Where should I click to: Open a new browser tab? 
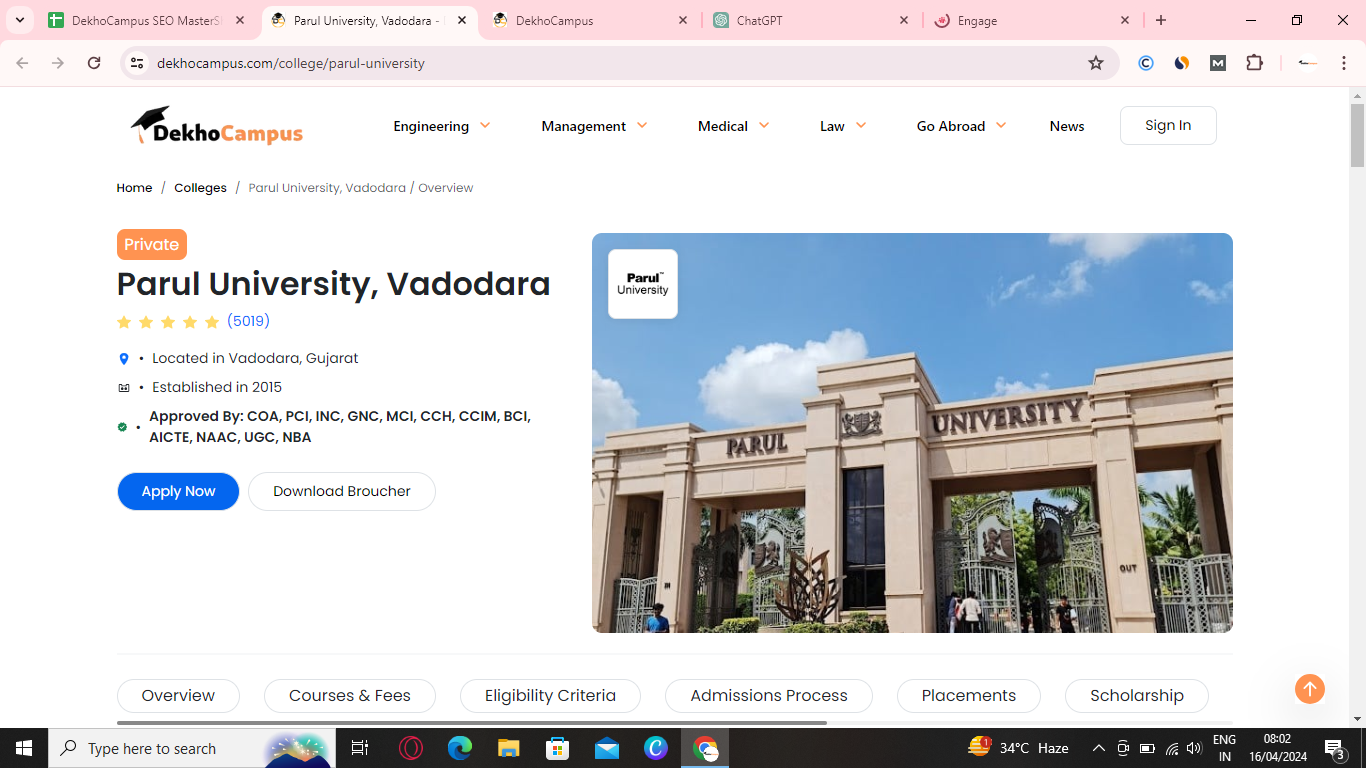pyautogui.click(x=1161, y=20)
